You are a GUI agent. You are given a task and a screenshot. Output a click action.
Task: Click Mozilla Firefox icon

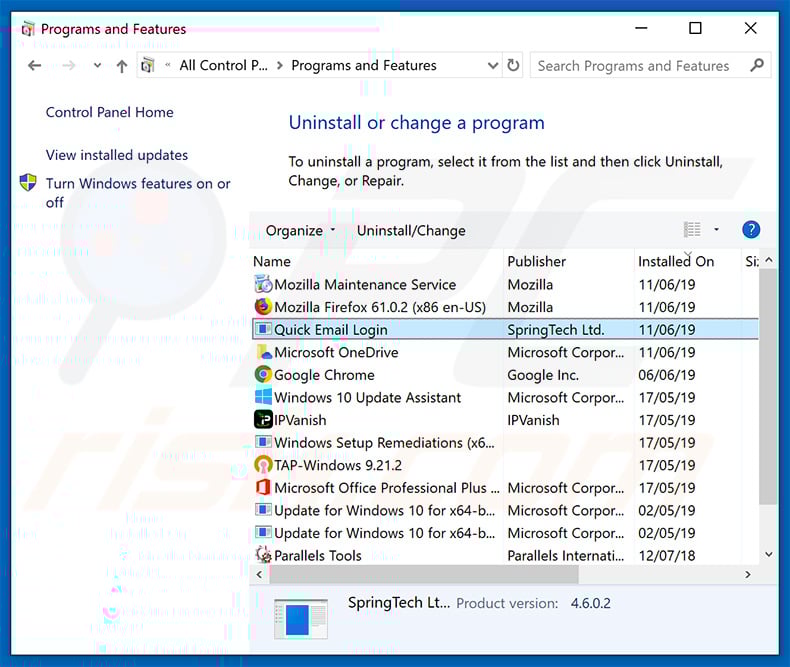(x=263, y=306)
